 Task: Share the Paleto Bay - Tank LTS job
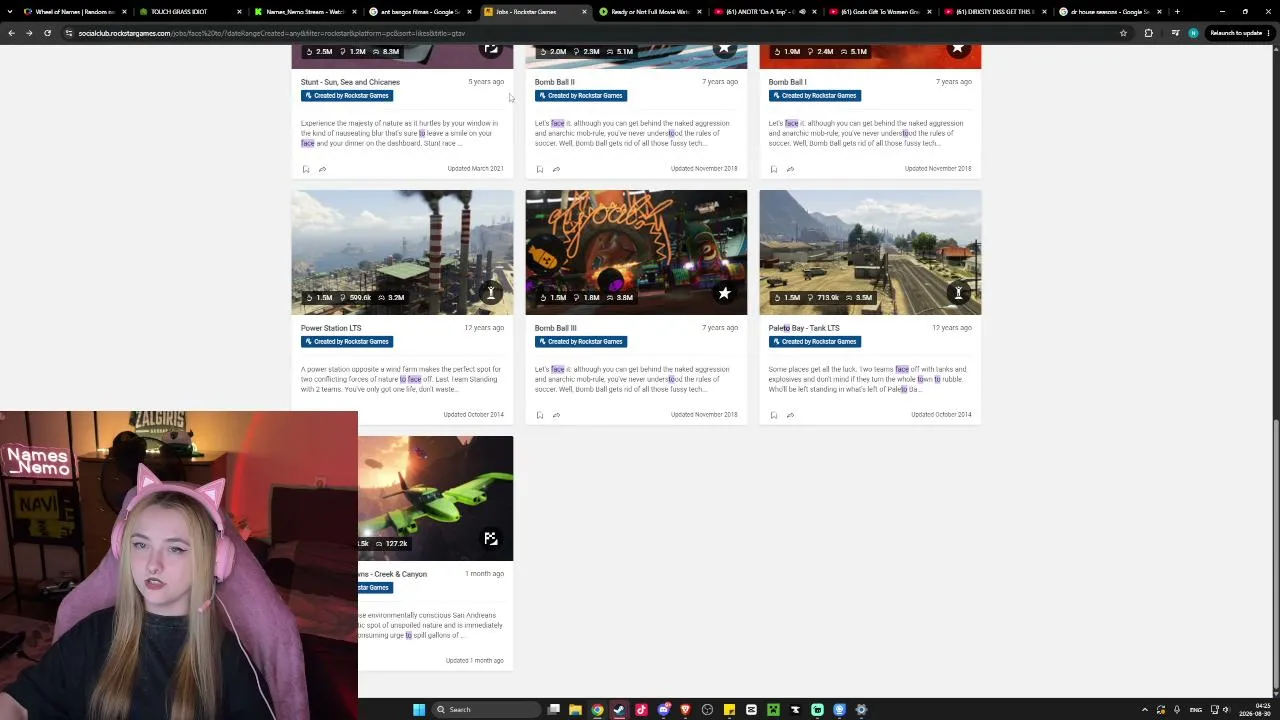pyautogui.click(x=790, y=415)
